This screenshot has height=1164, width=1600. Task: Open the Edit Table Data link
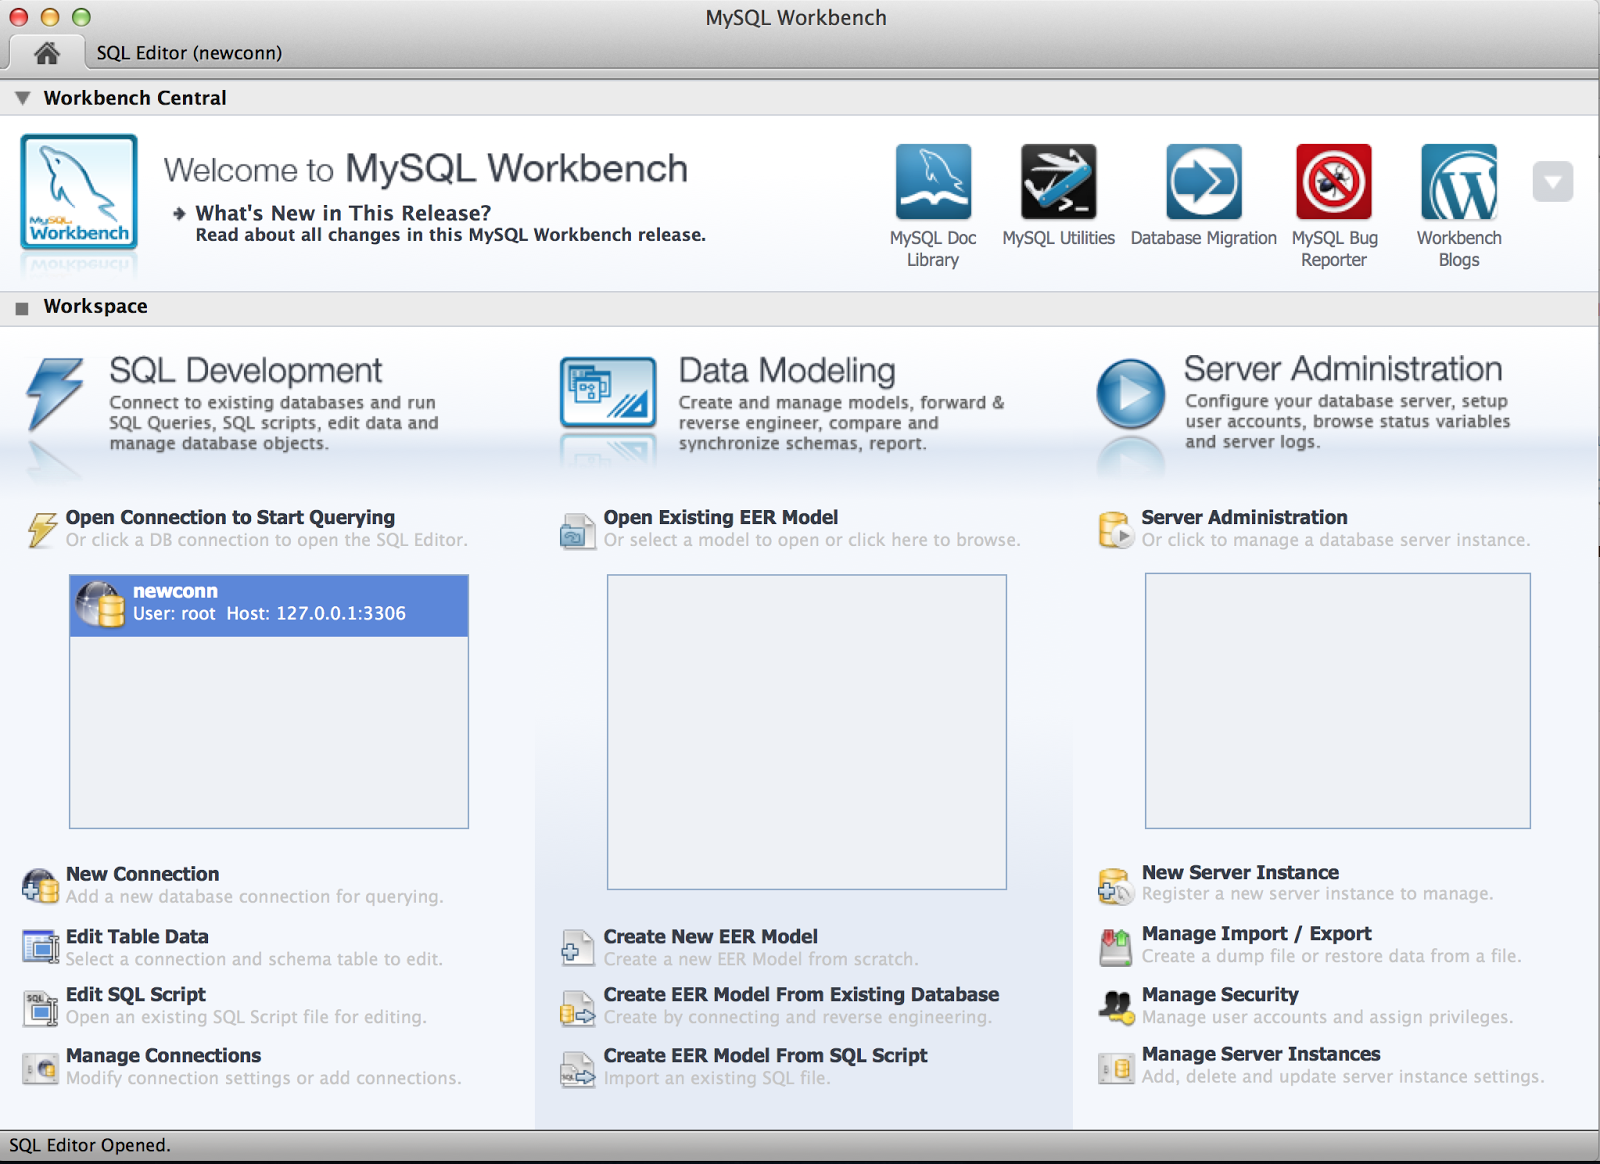[x=137, y=937]
